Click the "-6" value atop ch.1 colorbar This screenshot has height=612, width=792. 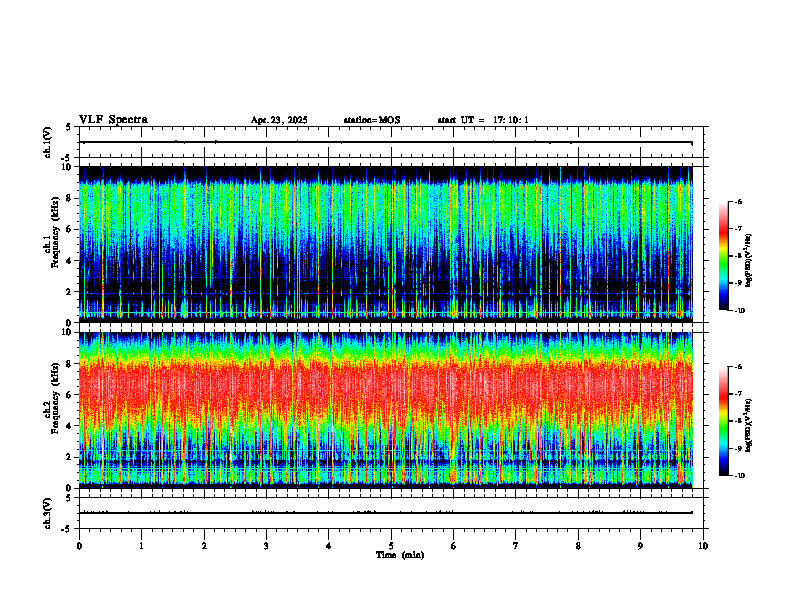738,202
